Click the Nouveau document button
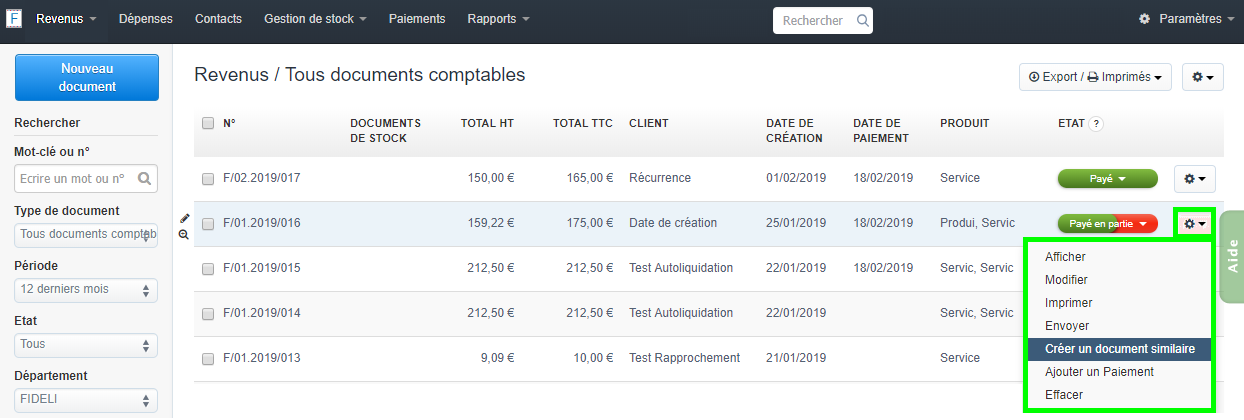The width and height of the screenshot is (1244, 420). [87, 78]
